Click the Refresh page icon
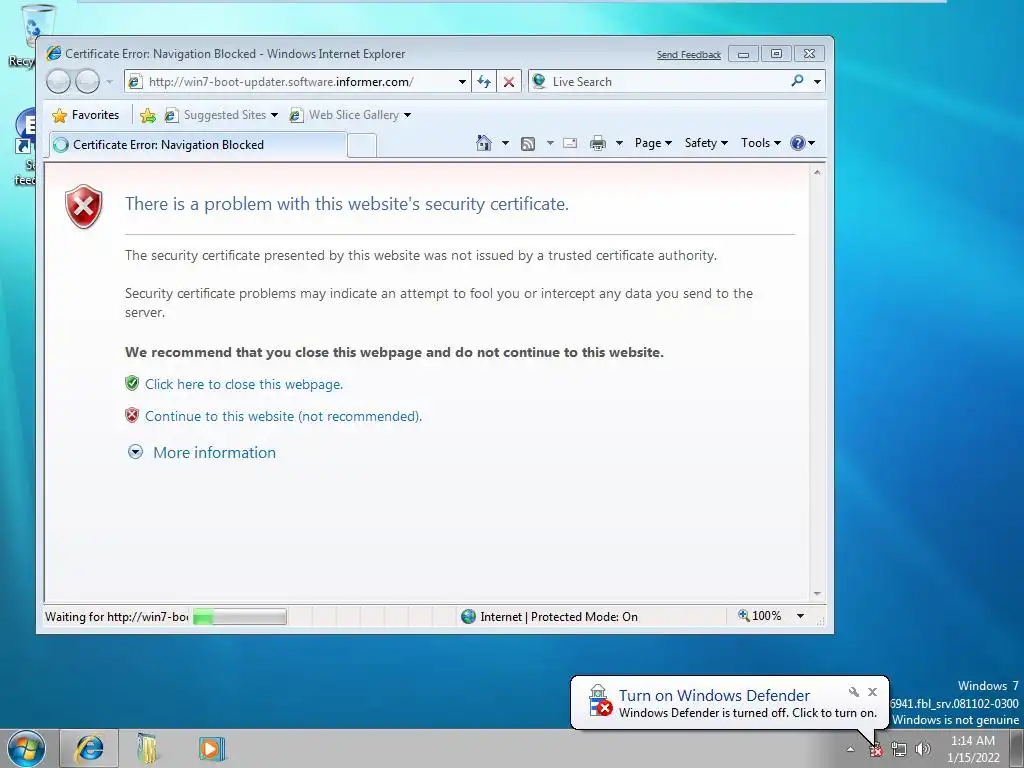This screenshot has width=1024, height=768. tap(484, 82)
